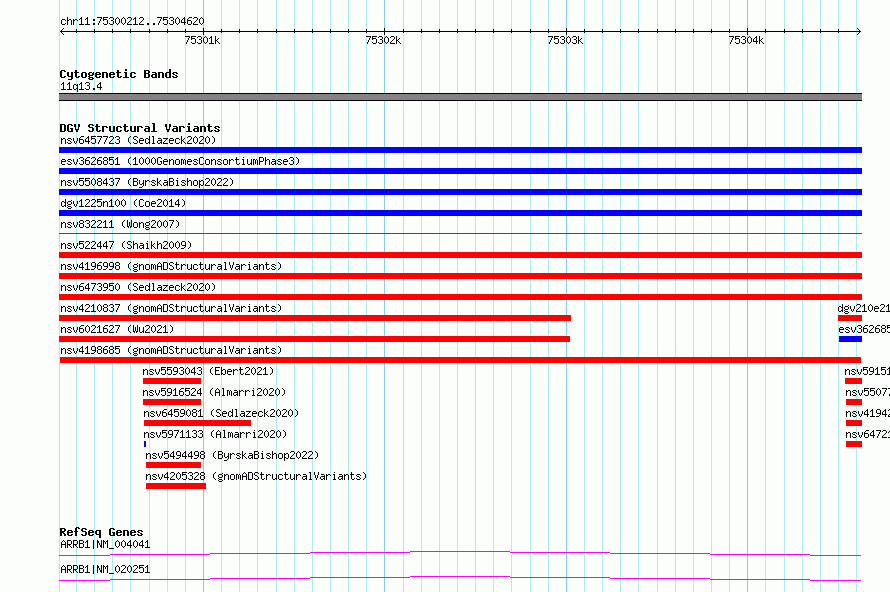Click the left arrow end of ruler
The width and height of the screenshot is (890, 592).
click(x=62, y=32)
